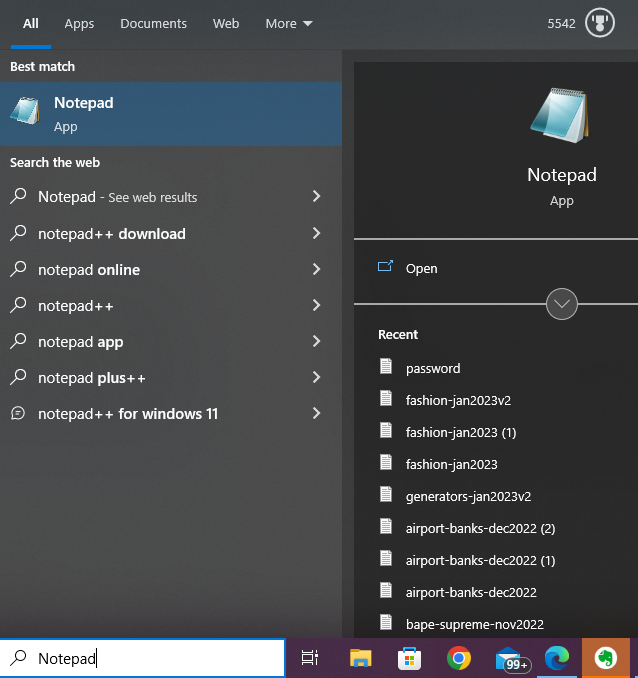Viewport: 638px width, 678px height.
Task: Click the Notepad search input field
Action: [x=143, y=658]
